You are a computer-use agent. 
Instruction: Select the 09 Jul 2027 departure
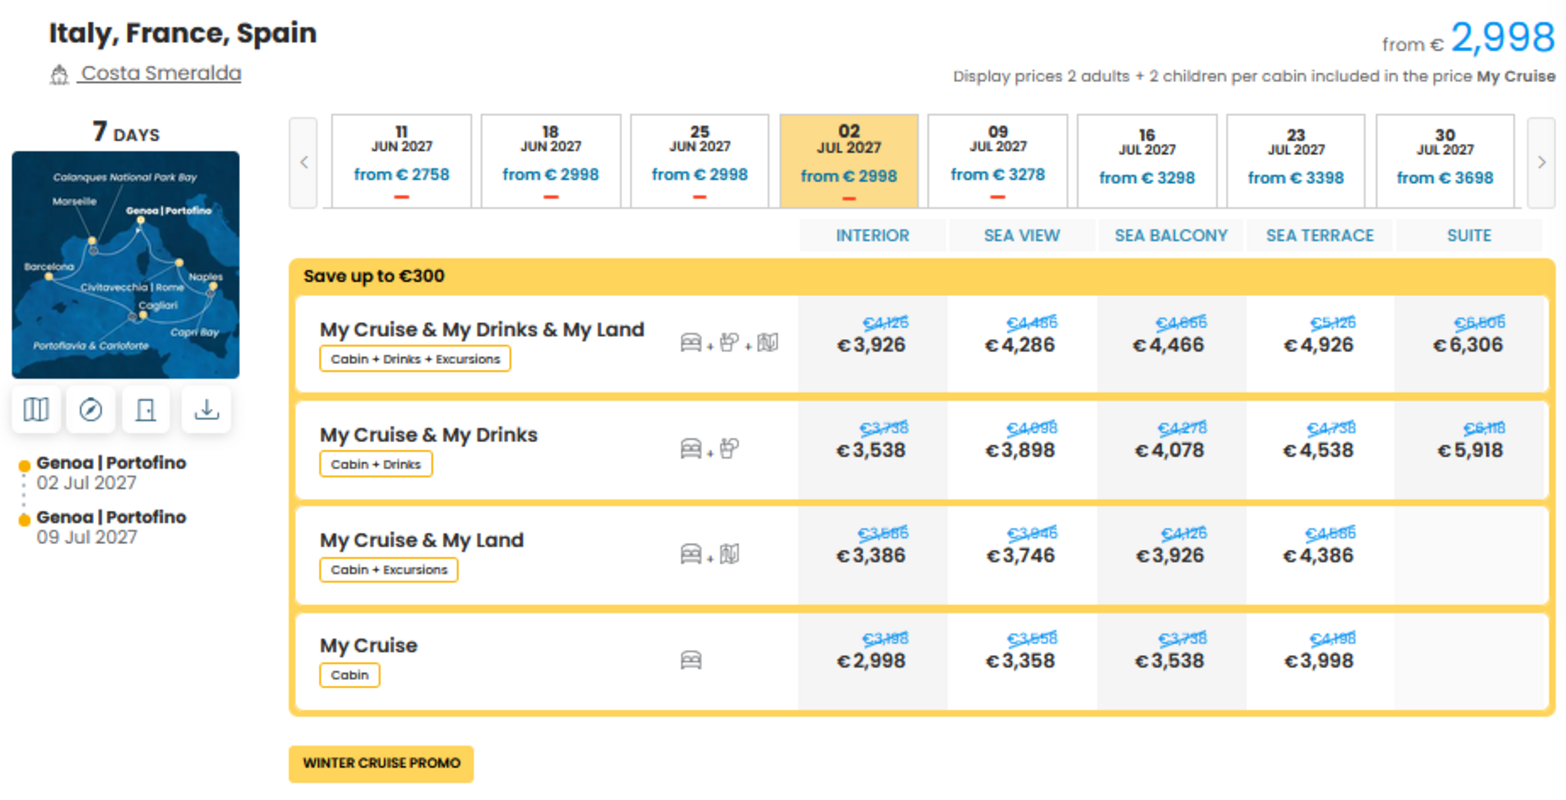pos(998,161)
